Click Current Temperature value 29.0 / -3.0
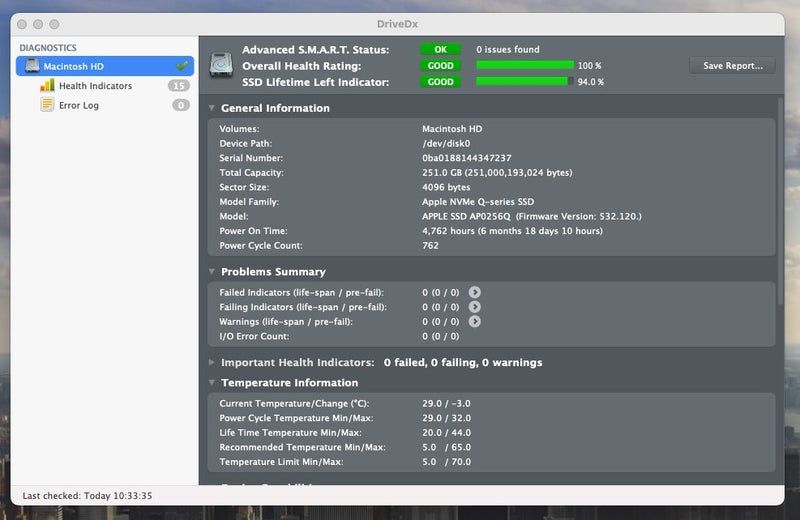Image resolution: width=800 pixels, height=520 pixels. (446, 403)
